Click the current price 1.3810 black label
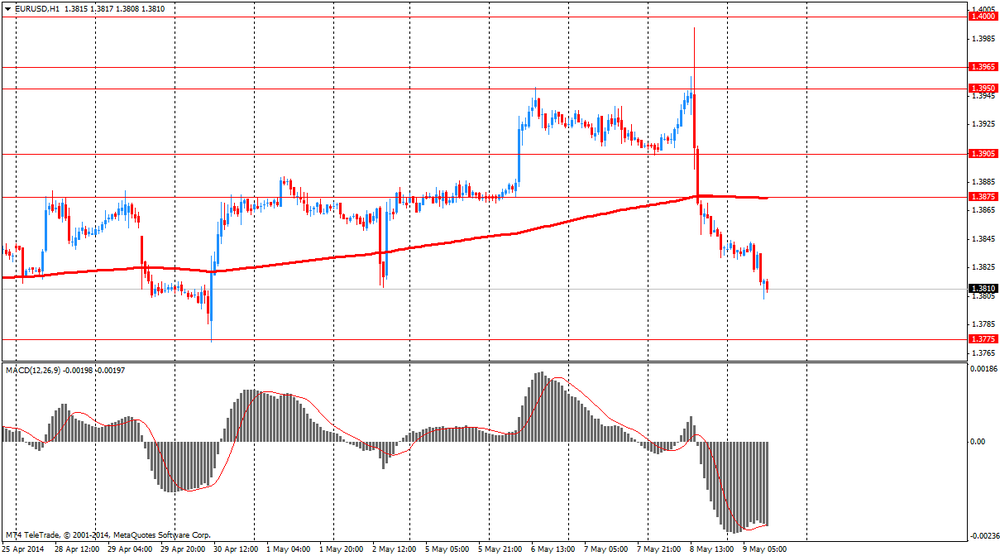Viewport: 1000px width, 556px height. click(x=983, y=289)
